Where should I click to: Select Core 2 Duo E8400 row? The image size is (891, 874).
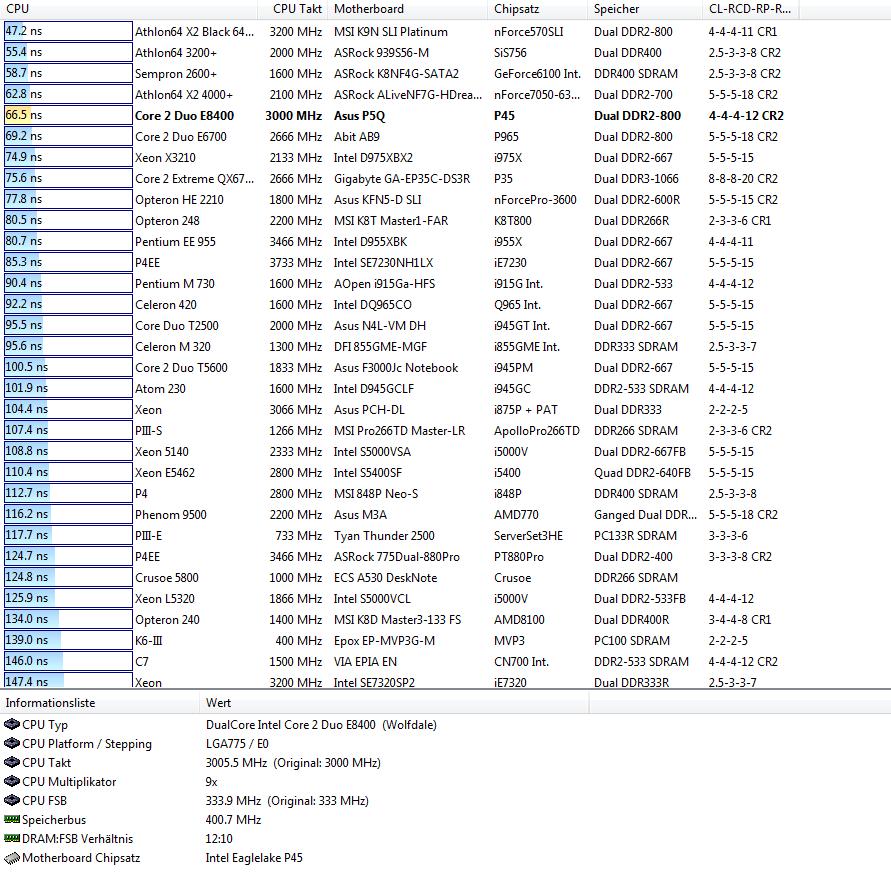pos(398,116)
